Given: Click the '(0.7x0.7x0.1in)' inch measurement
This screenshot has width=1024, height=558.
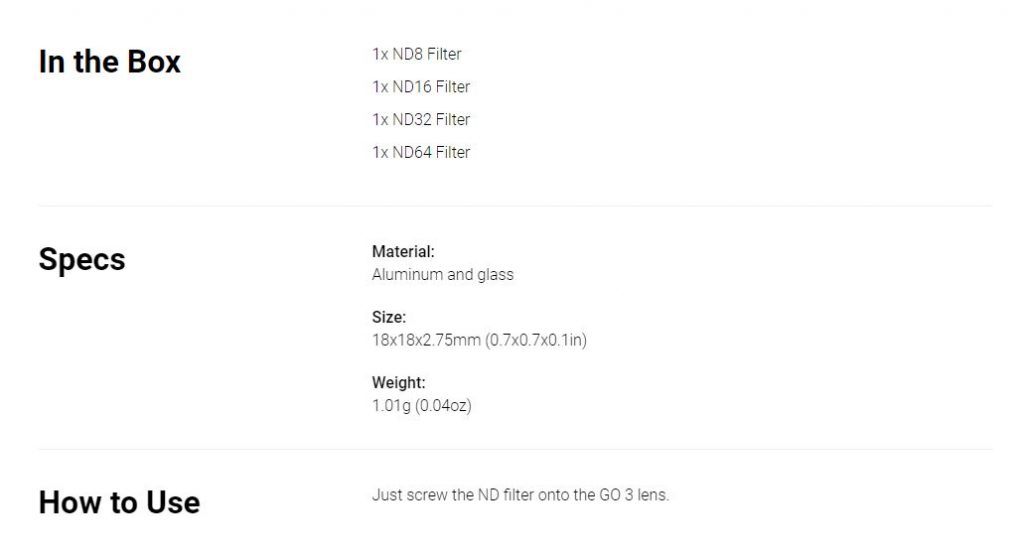Looking at the screenshot, I should [x=536, y=340].
